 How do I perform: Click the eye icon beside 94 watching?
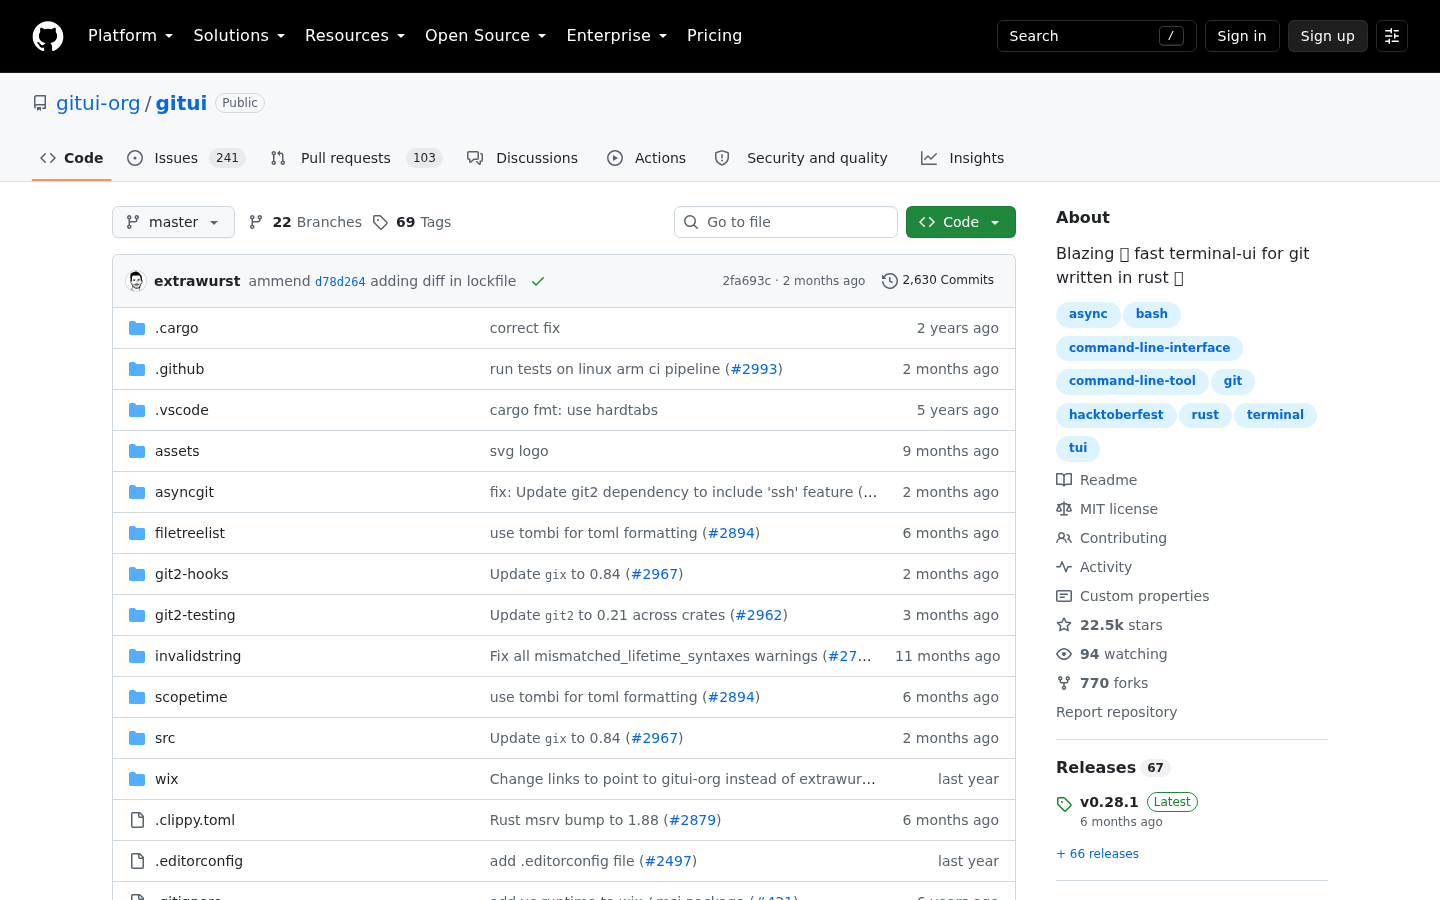coord(1064,654)
